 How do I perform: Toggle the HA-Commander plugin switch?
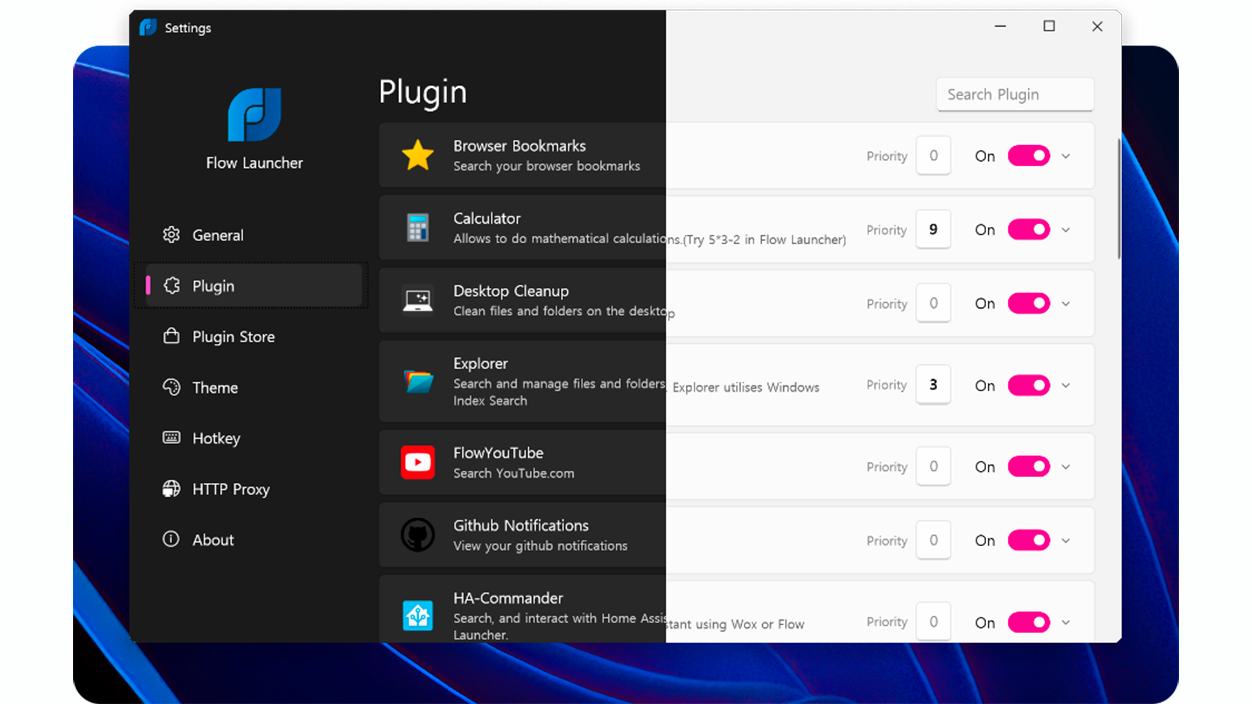[x=1028, y=622]
